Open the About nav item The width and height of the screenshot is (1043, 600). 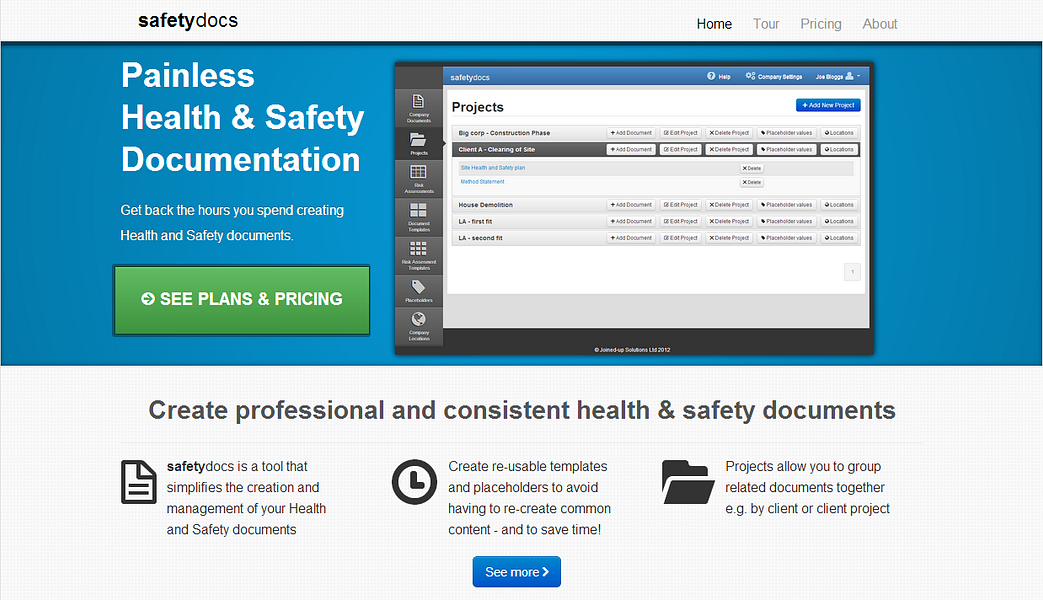click(879, 24)
